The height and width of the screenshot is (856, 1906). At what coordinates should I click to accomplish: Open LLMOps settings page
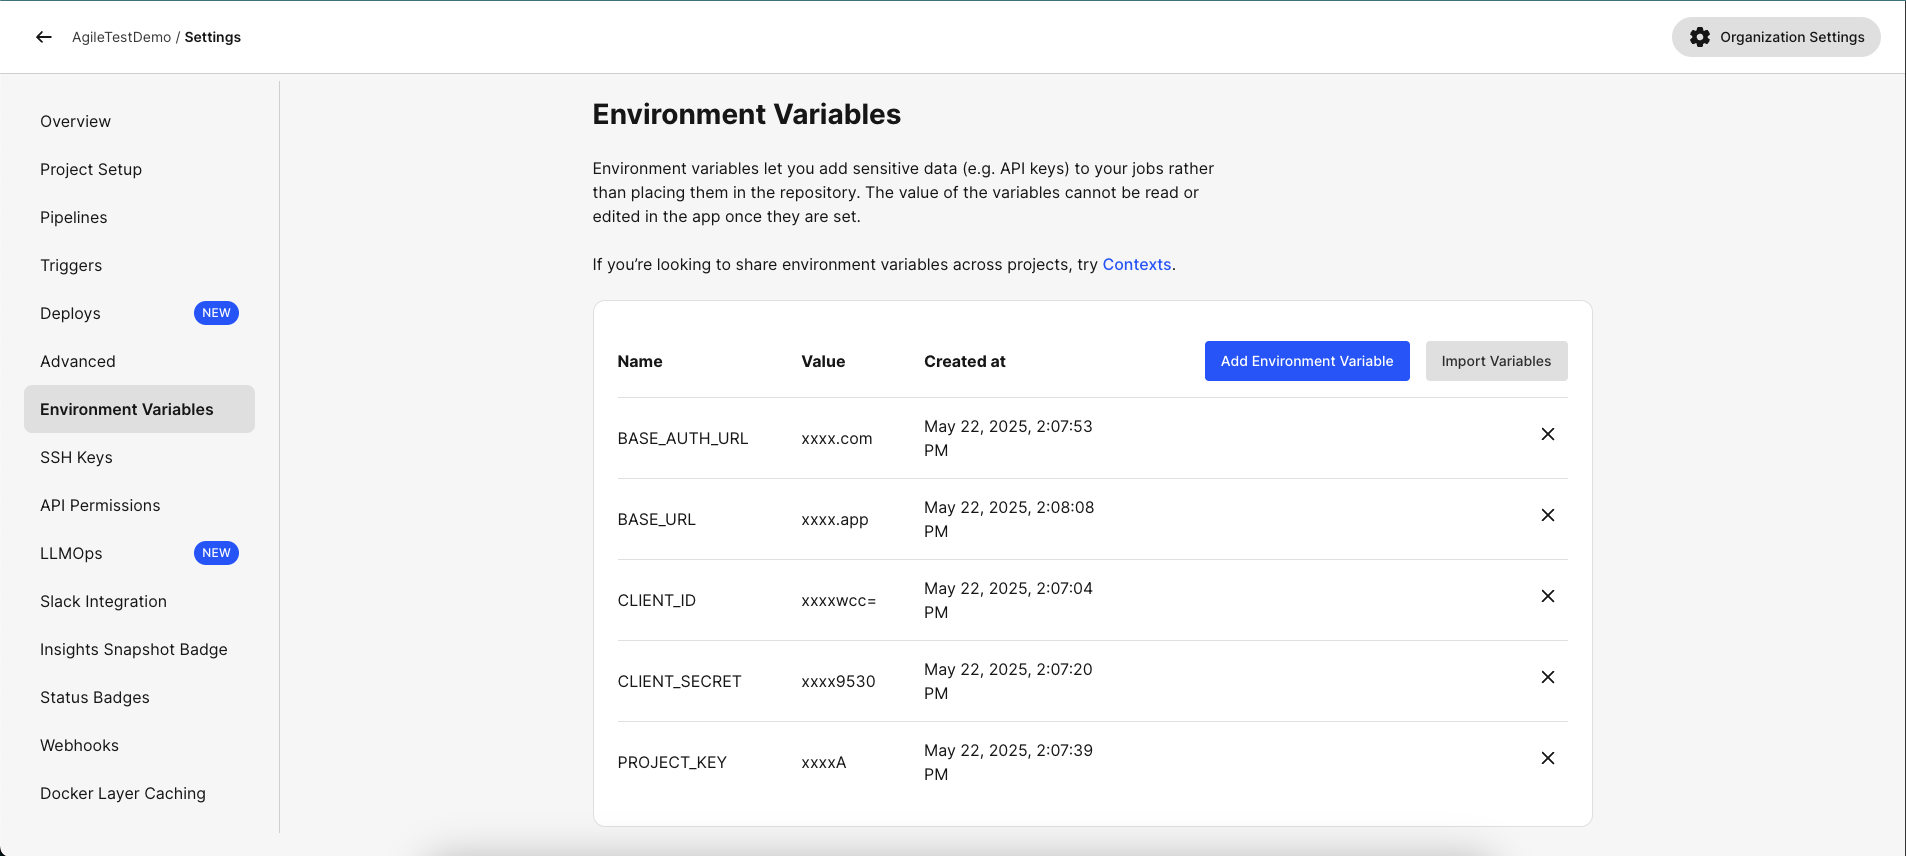71,553
